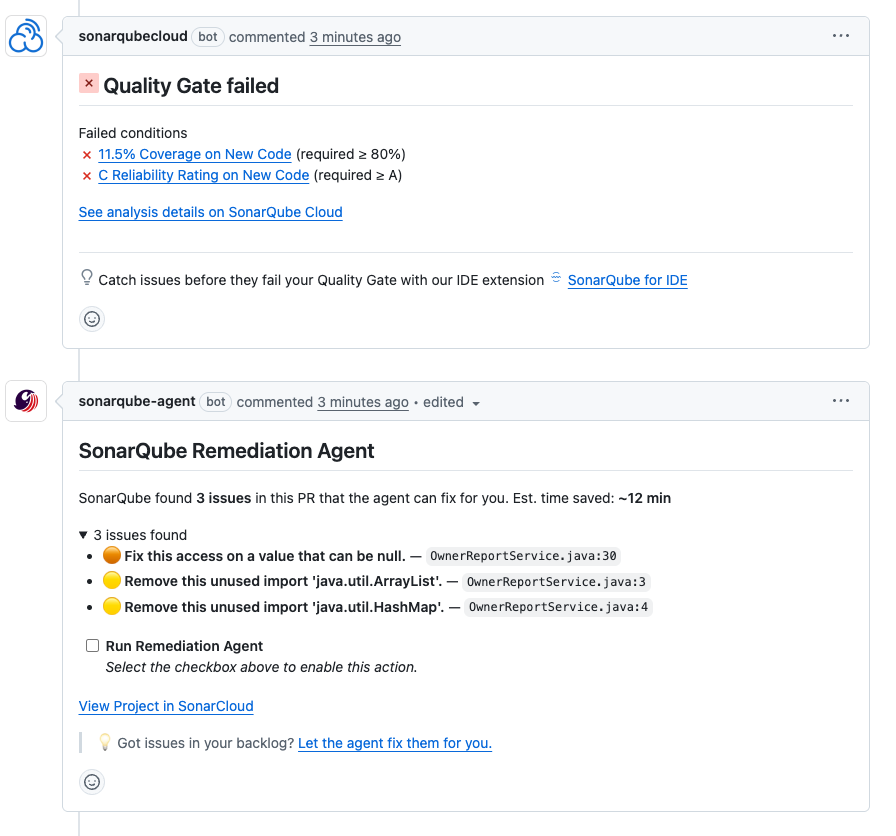The width and height of the screenshot is (896, 836).
Task: Collapse the 3 issues found disclosure
Action: tap(84, 535)
